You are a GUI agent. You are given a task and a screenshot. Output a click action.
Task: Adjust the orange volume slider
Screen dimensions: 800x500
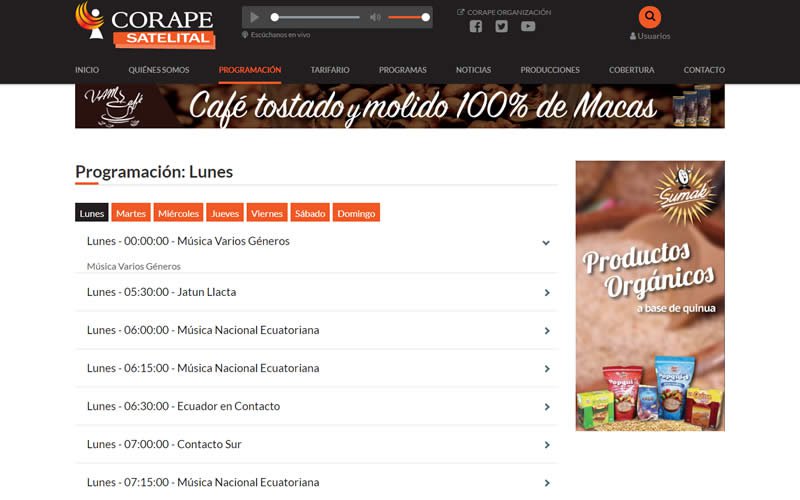[x=408, y=18]
